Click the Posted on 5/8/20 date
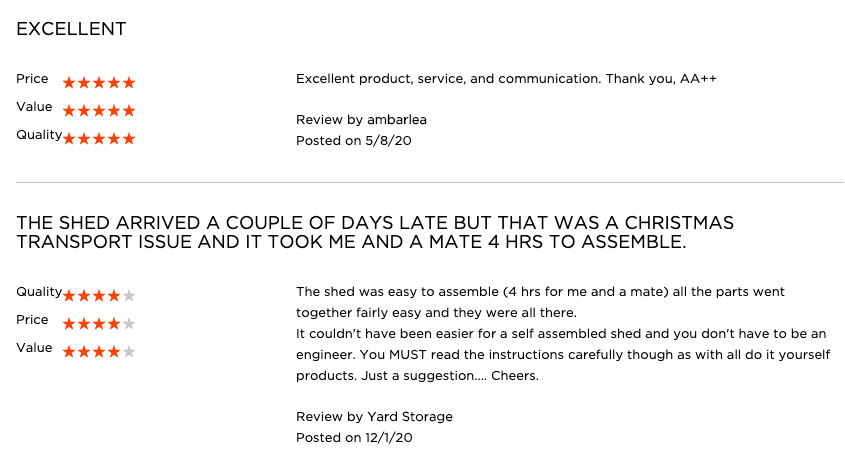 [353, 141]
